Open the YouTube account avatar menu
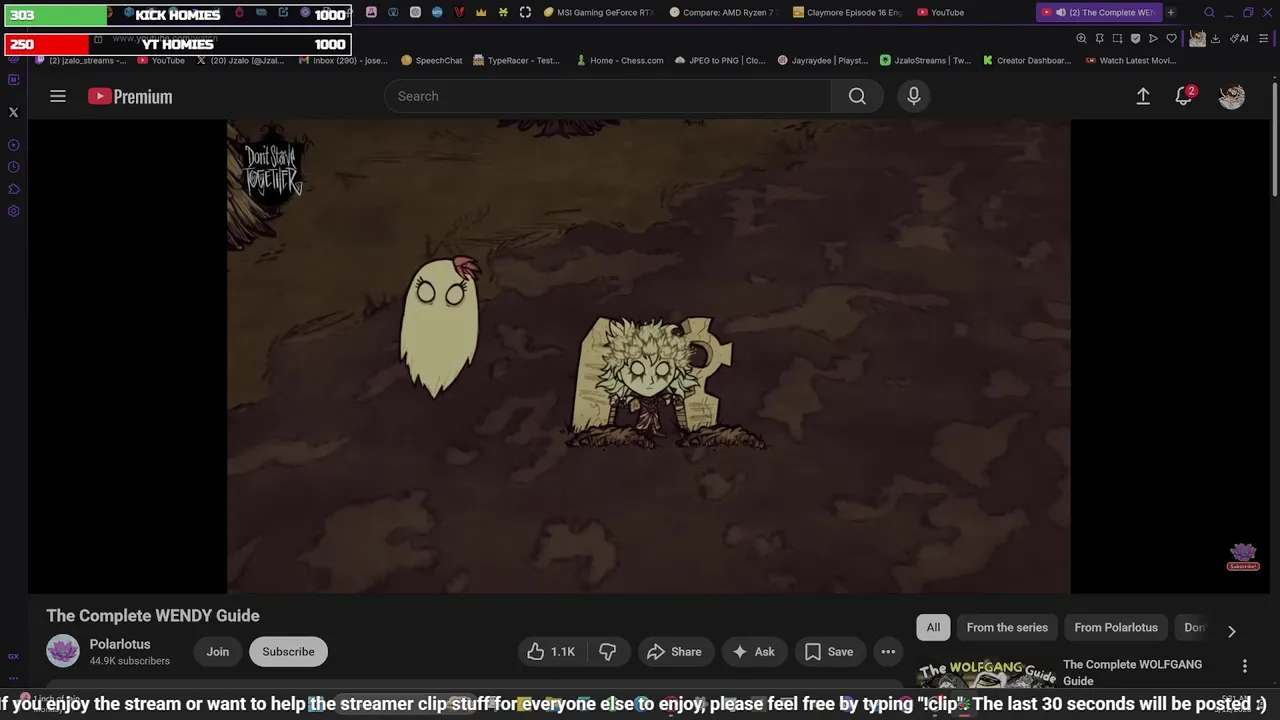This screenshot has width=1280, height=720. (1232, 96)
